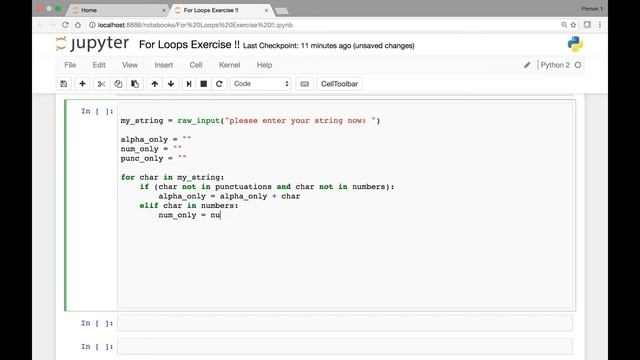
Task: Move selected cell down arrow
Action: (171, 84)
